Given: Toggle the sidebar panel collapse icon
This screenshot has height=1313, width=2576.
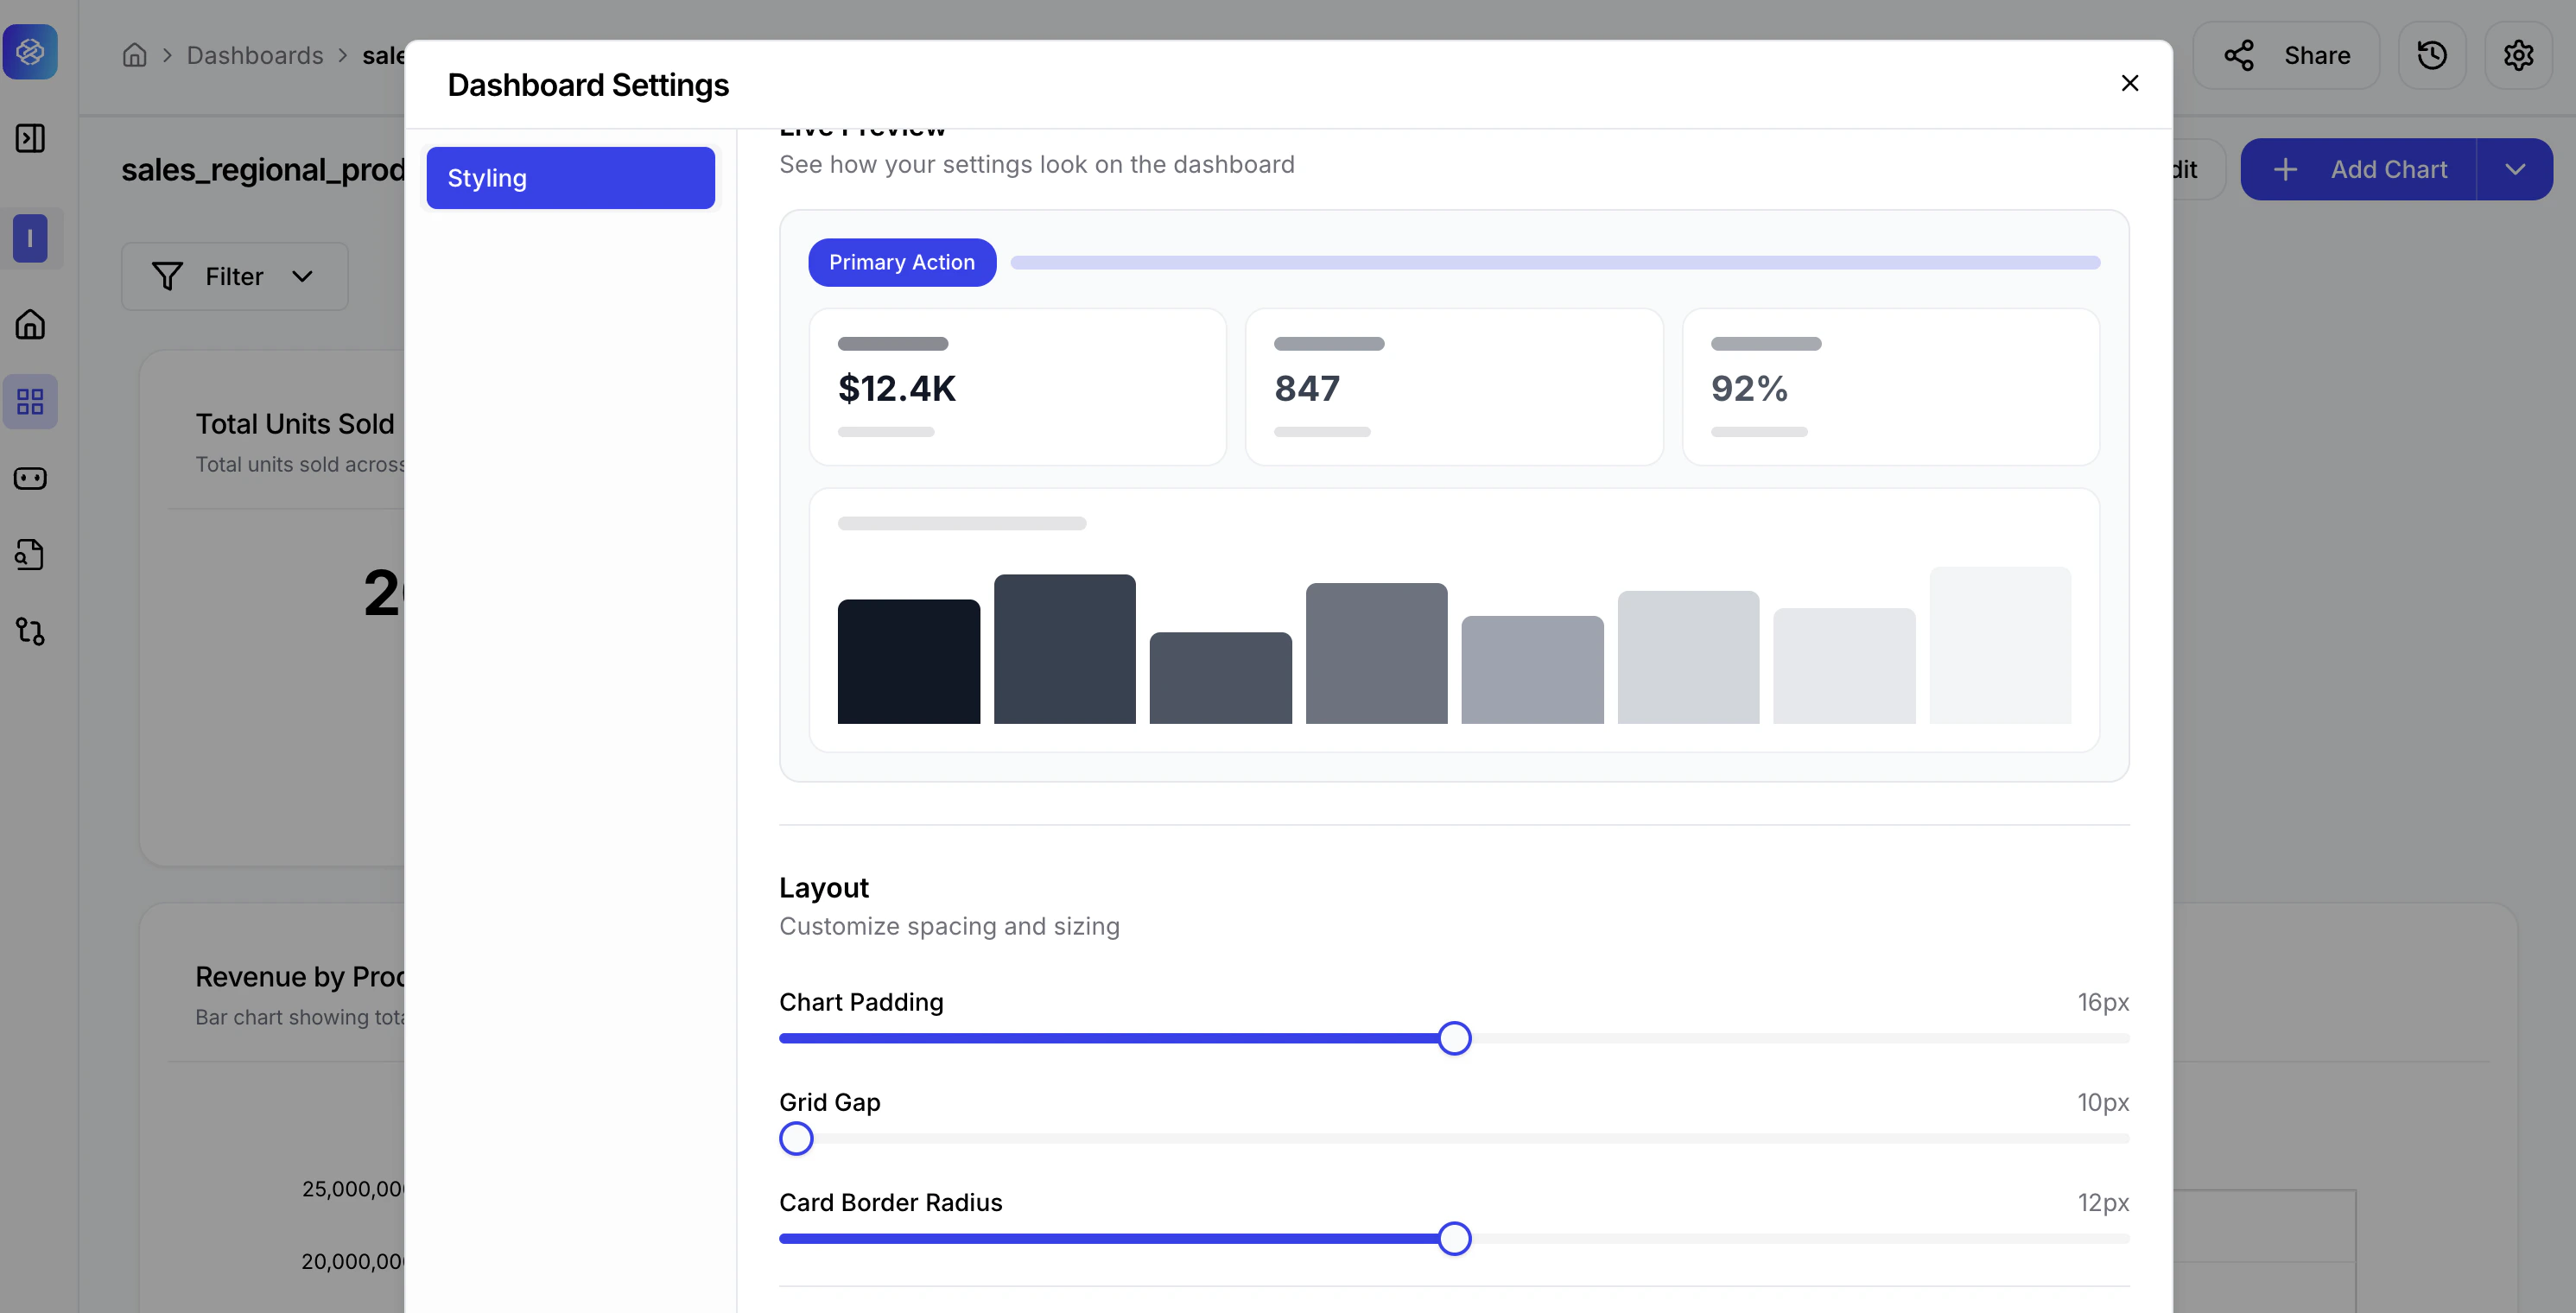Looking at the screenshot, I should (30, 138).
